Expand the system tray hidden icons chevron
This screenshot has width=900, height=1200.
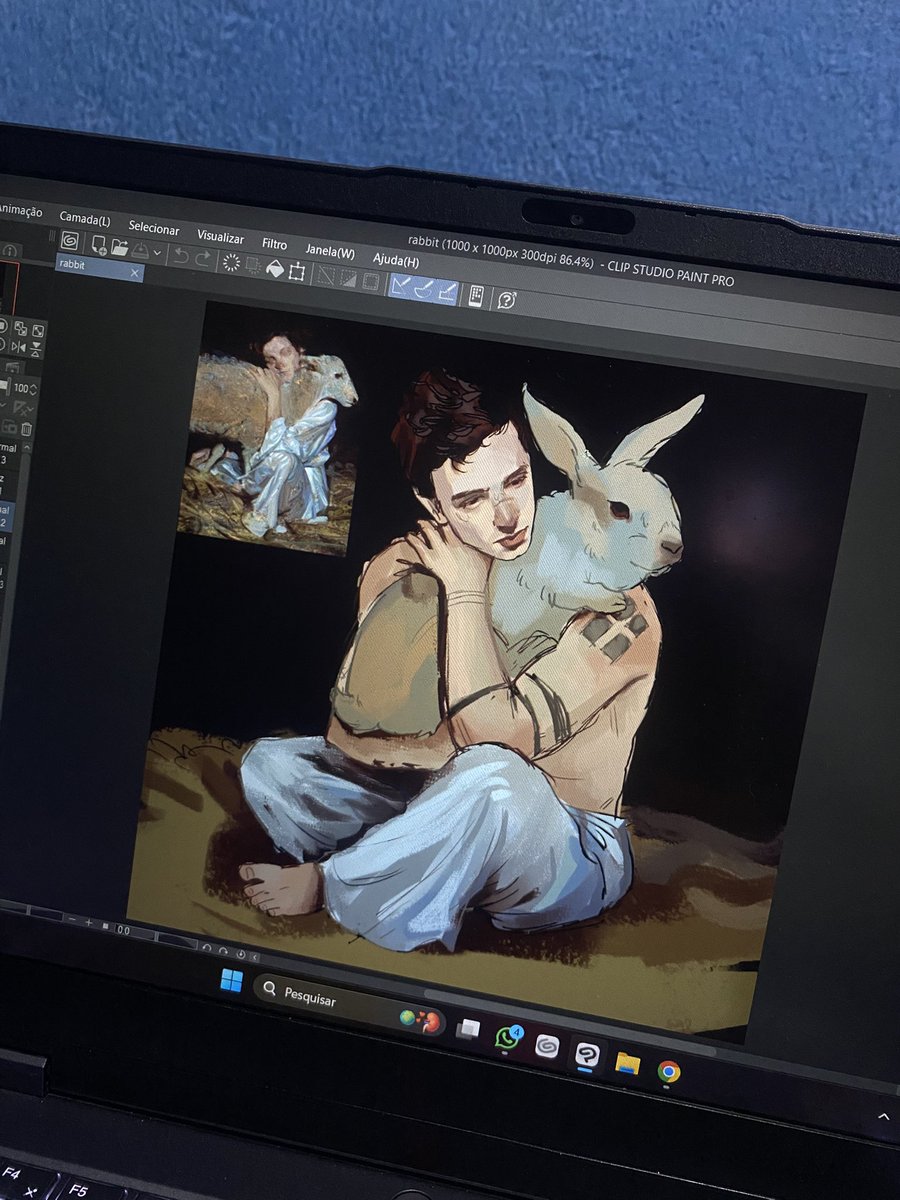click(884, 1117)
